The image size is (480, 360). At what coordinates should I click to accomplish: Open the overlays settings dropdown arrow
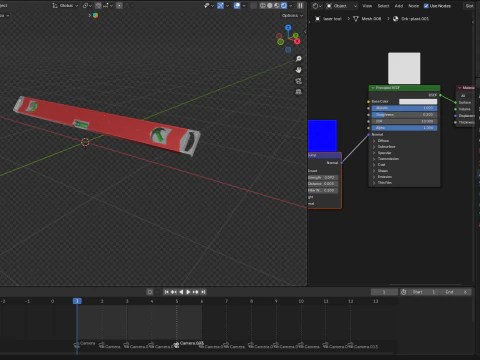244,5
